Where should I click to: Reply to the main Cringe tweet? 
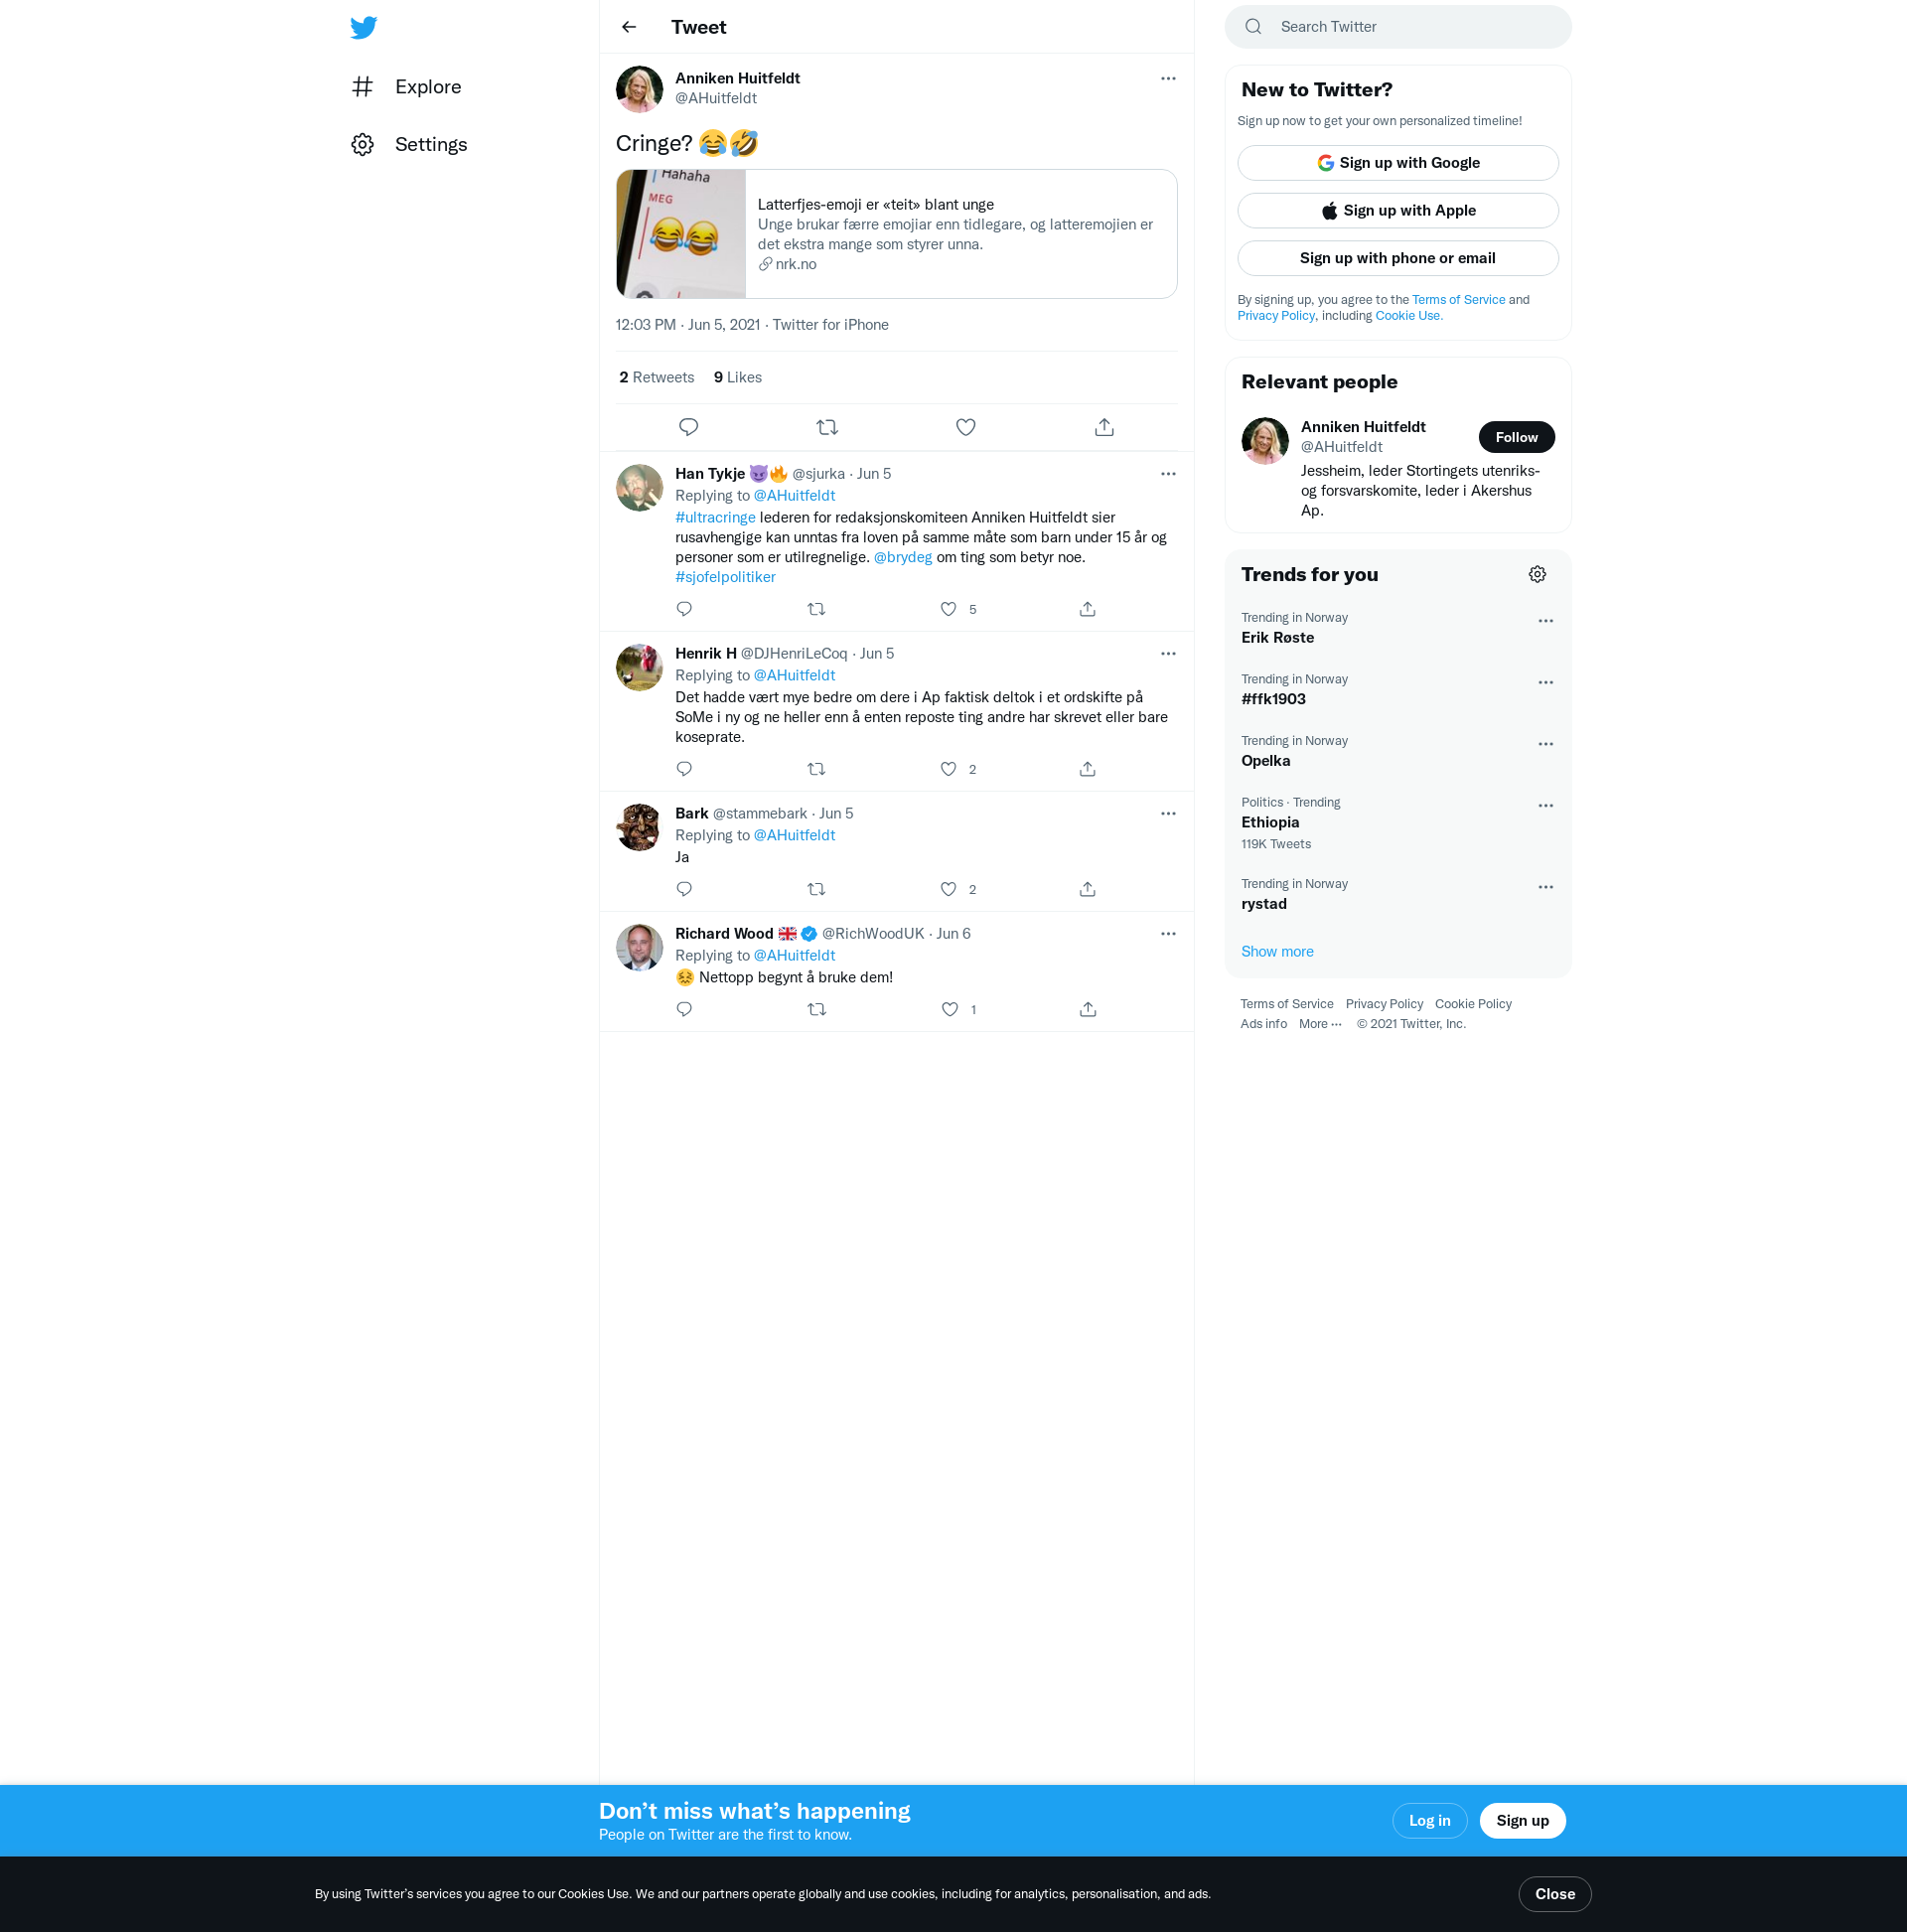tap(688, 427)
